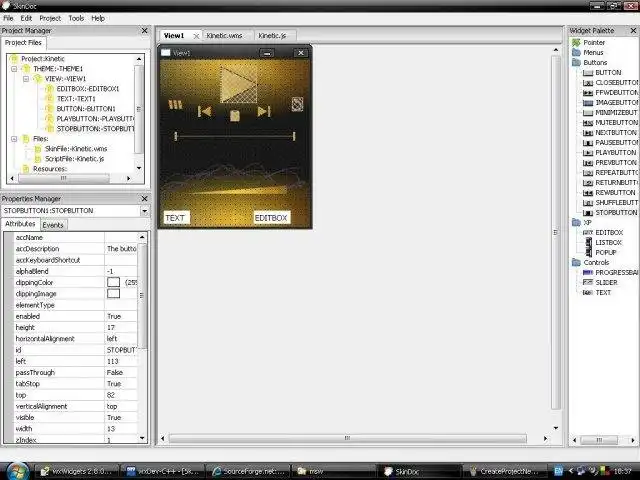Screen dimensions: 640x480
Task: Pick the REWBUTTON widget
Action: click(x=609, y=193)
